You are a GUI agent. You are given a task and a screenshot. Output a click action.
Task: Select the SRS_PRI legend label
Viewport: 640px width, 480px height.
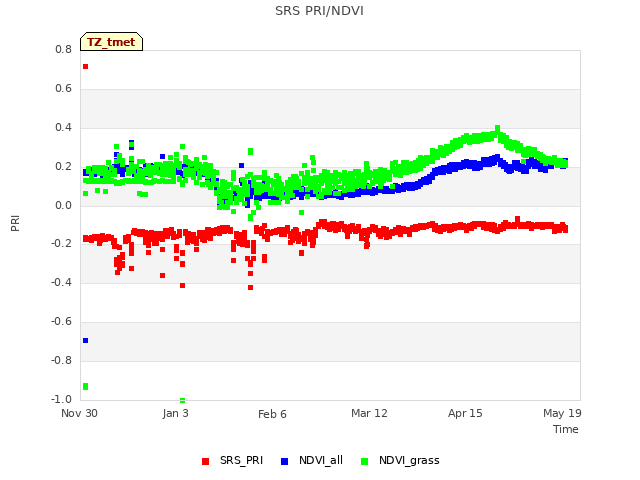tap(241, 460)
